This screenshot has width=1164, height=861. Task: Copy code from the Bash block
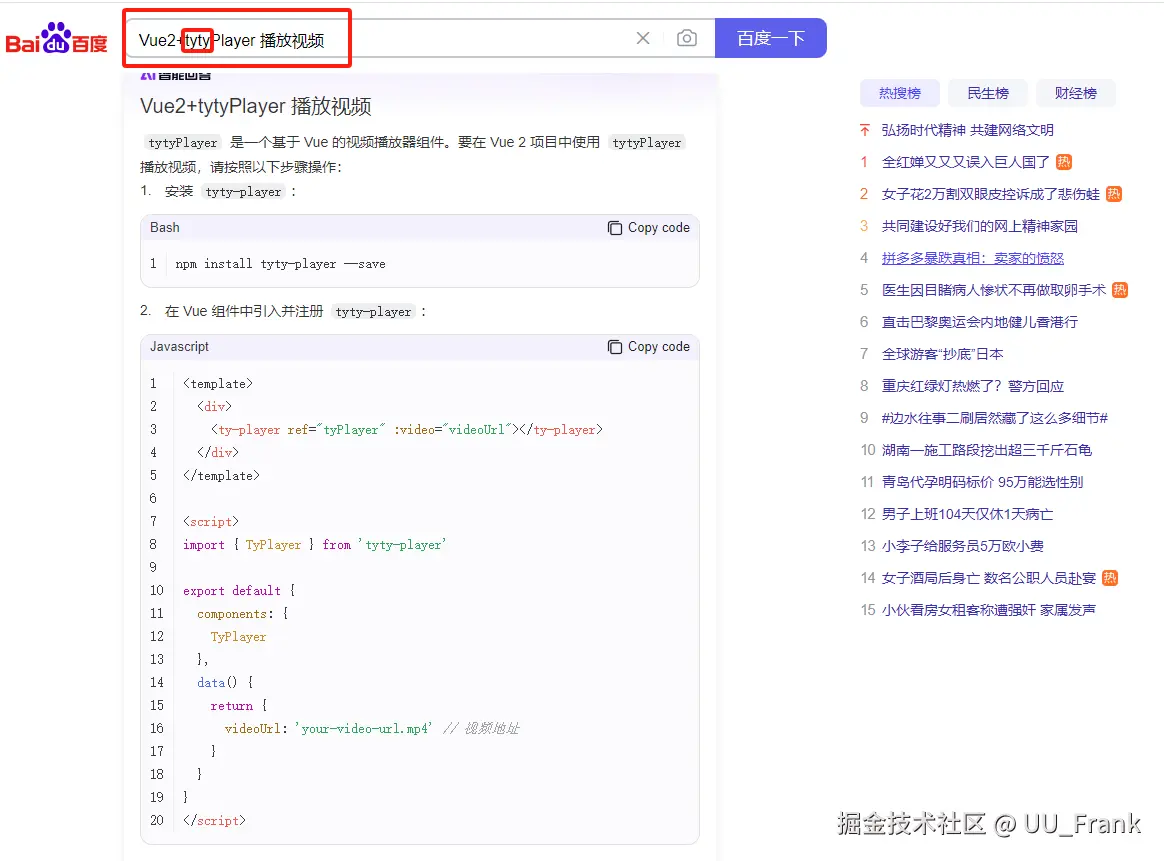pos(649,228)
